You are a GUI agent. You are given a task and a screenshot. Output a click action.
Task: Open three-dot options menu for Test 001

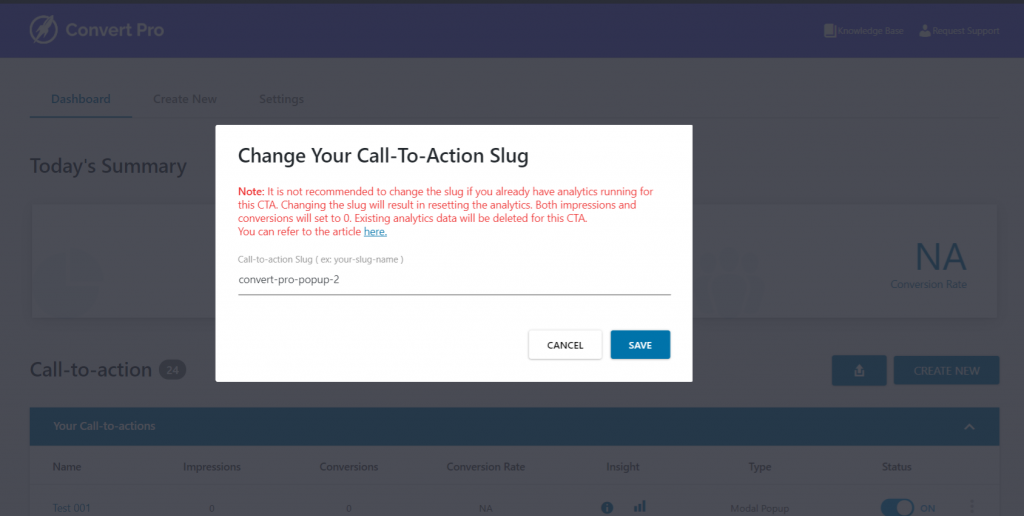coord(972,507)
